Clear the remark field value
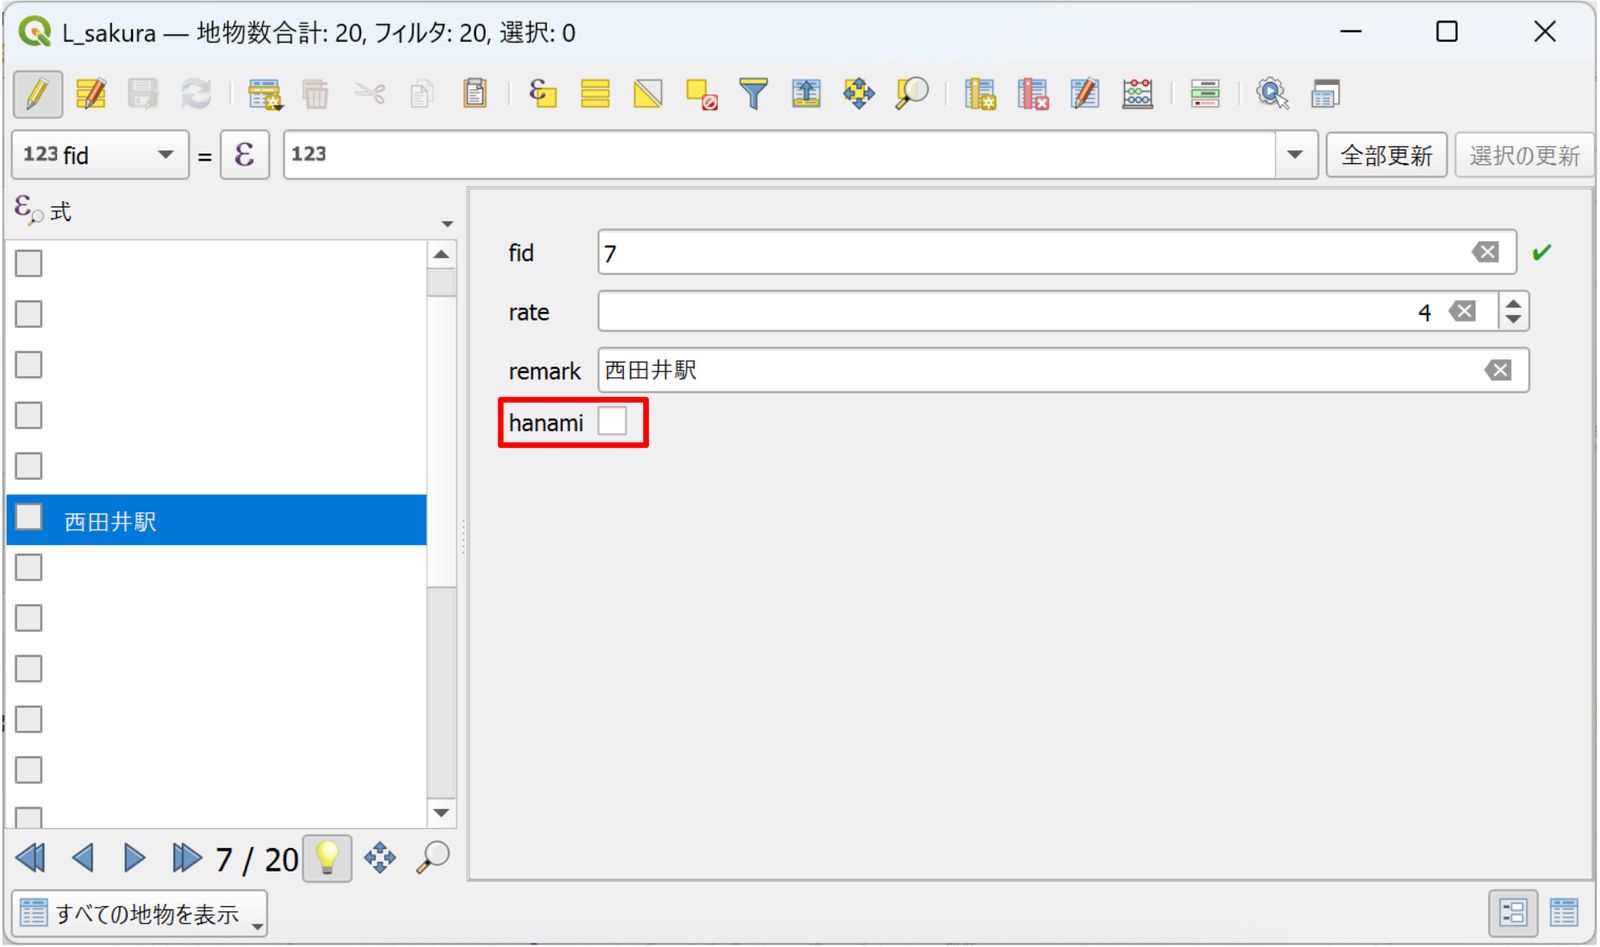Viewport: 1600px width, 947px height. coord(1498,371)
